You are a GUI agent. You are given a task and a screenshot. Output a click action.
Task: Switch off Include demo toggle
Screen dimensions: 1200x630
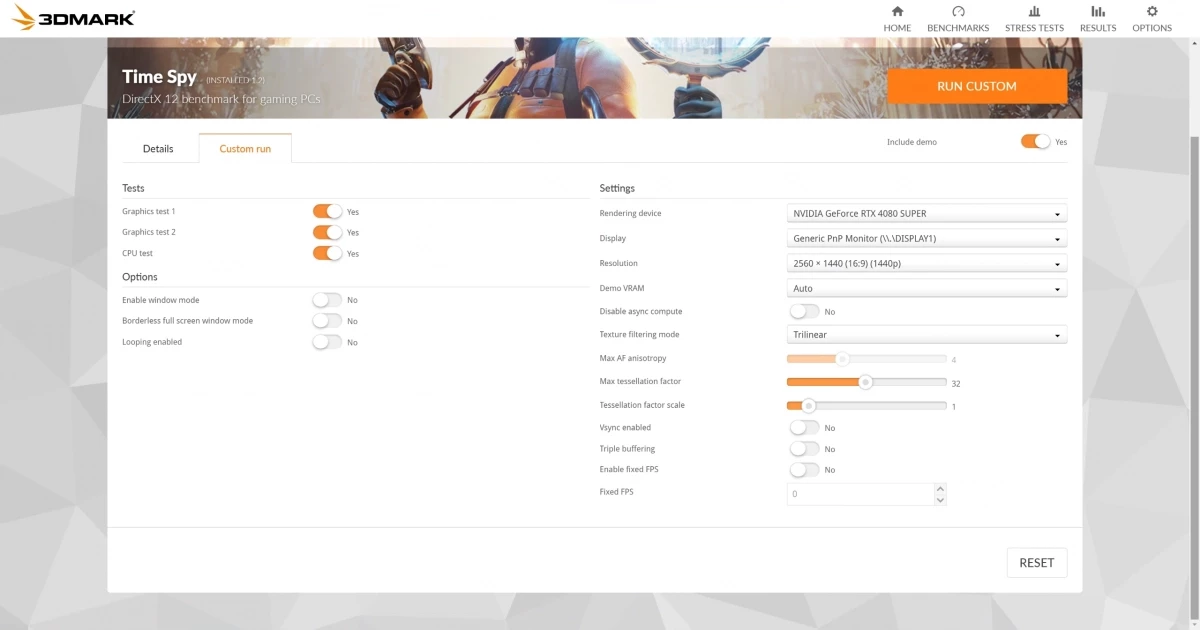(x=1035, y=142)
